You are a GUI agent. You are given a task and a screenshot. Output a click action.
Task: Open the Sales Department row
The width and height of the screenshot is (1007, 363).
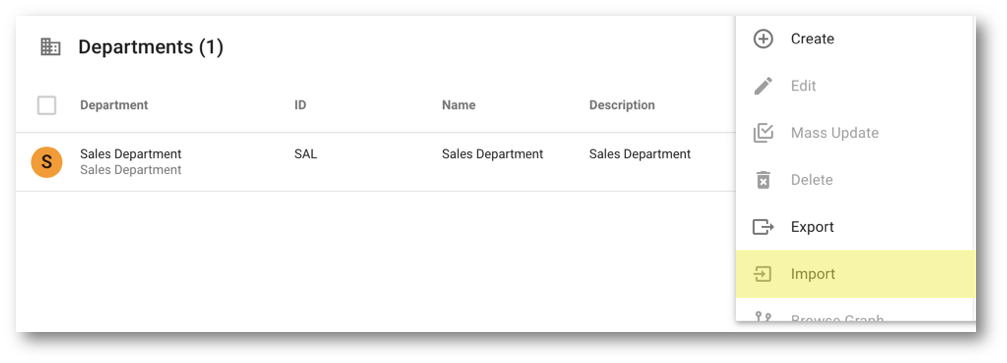click(376, 162)
